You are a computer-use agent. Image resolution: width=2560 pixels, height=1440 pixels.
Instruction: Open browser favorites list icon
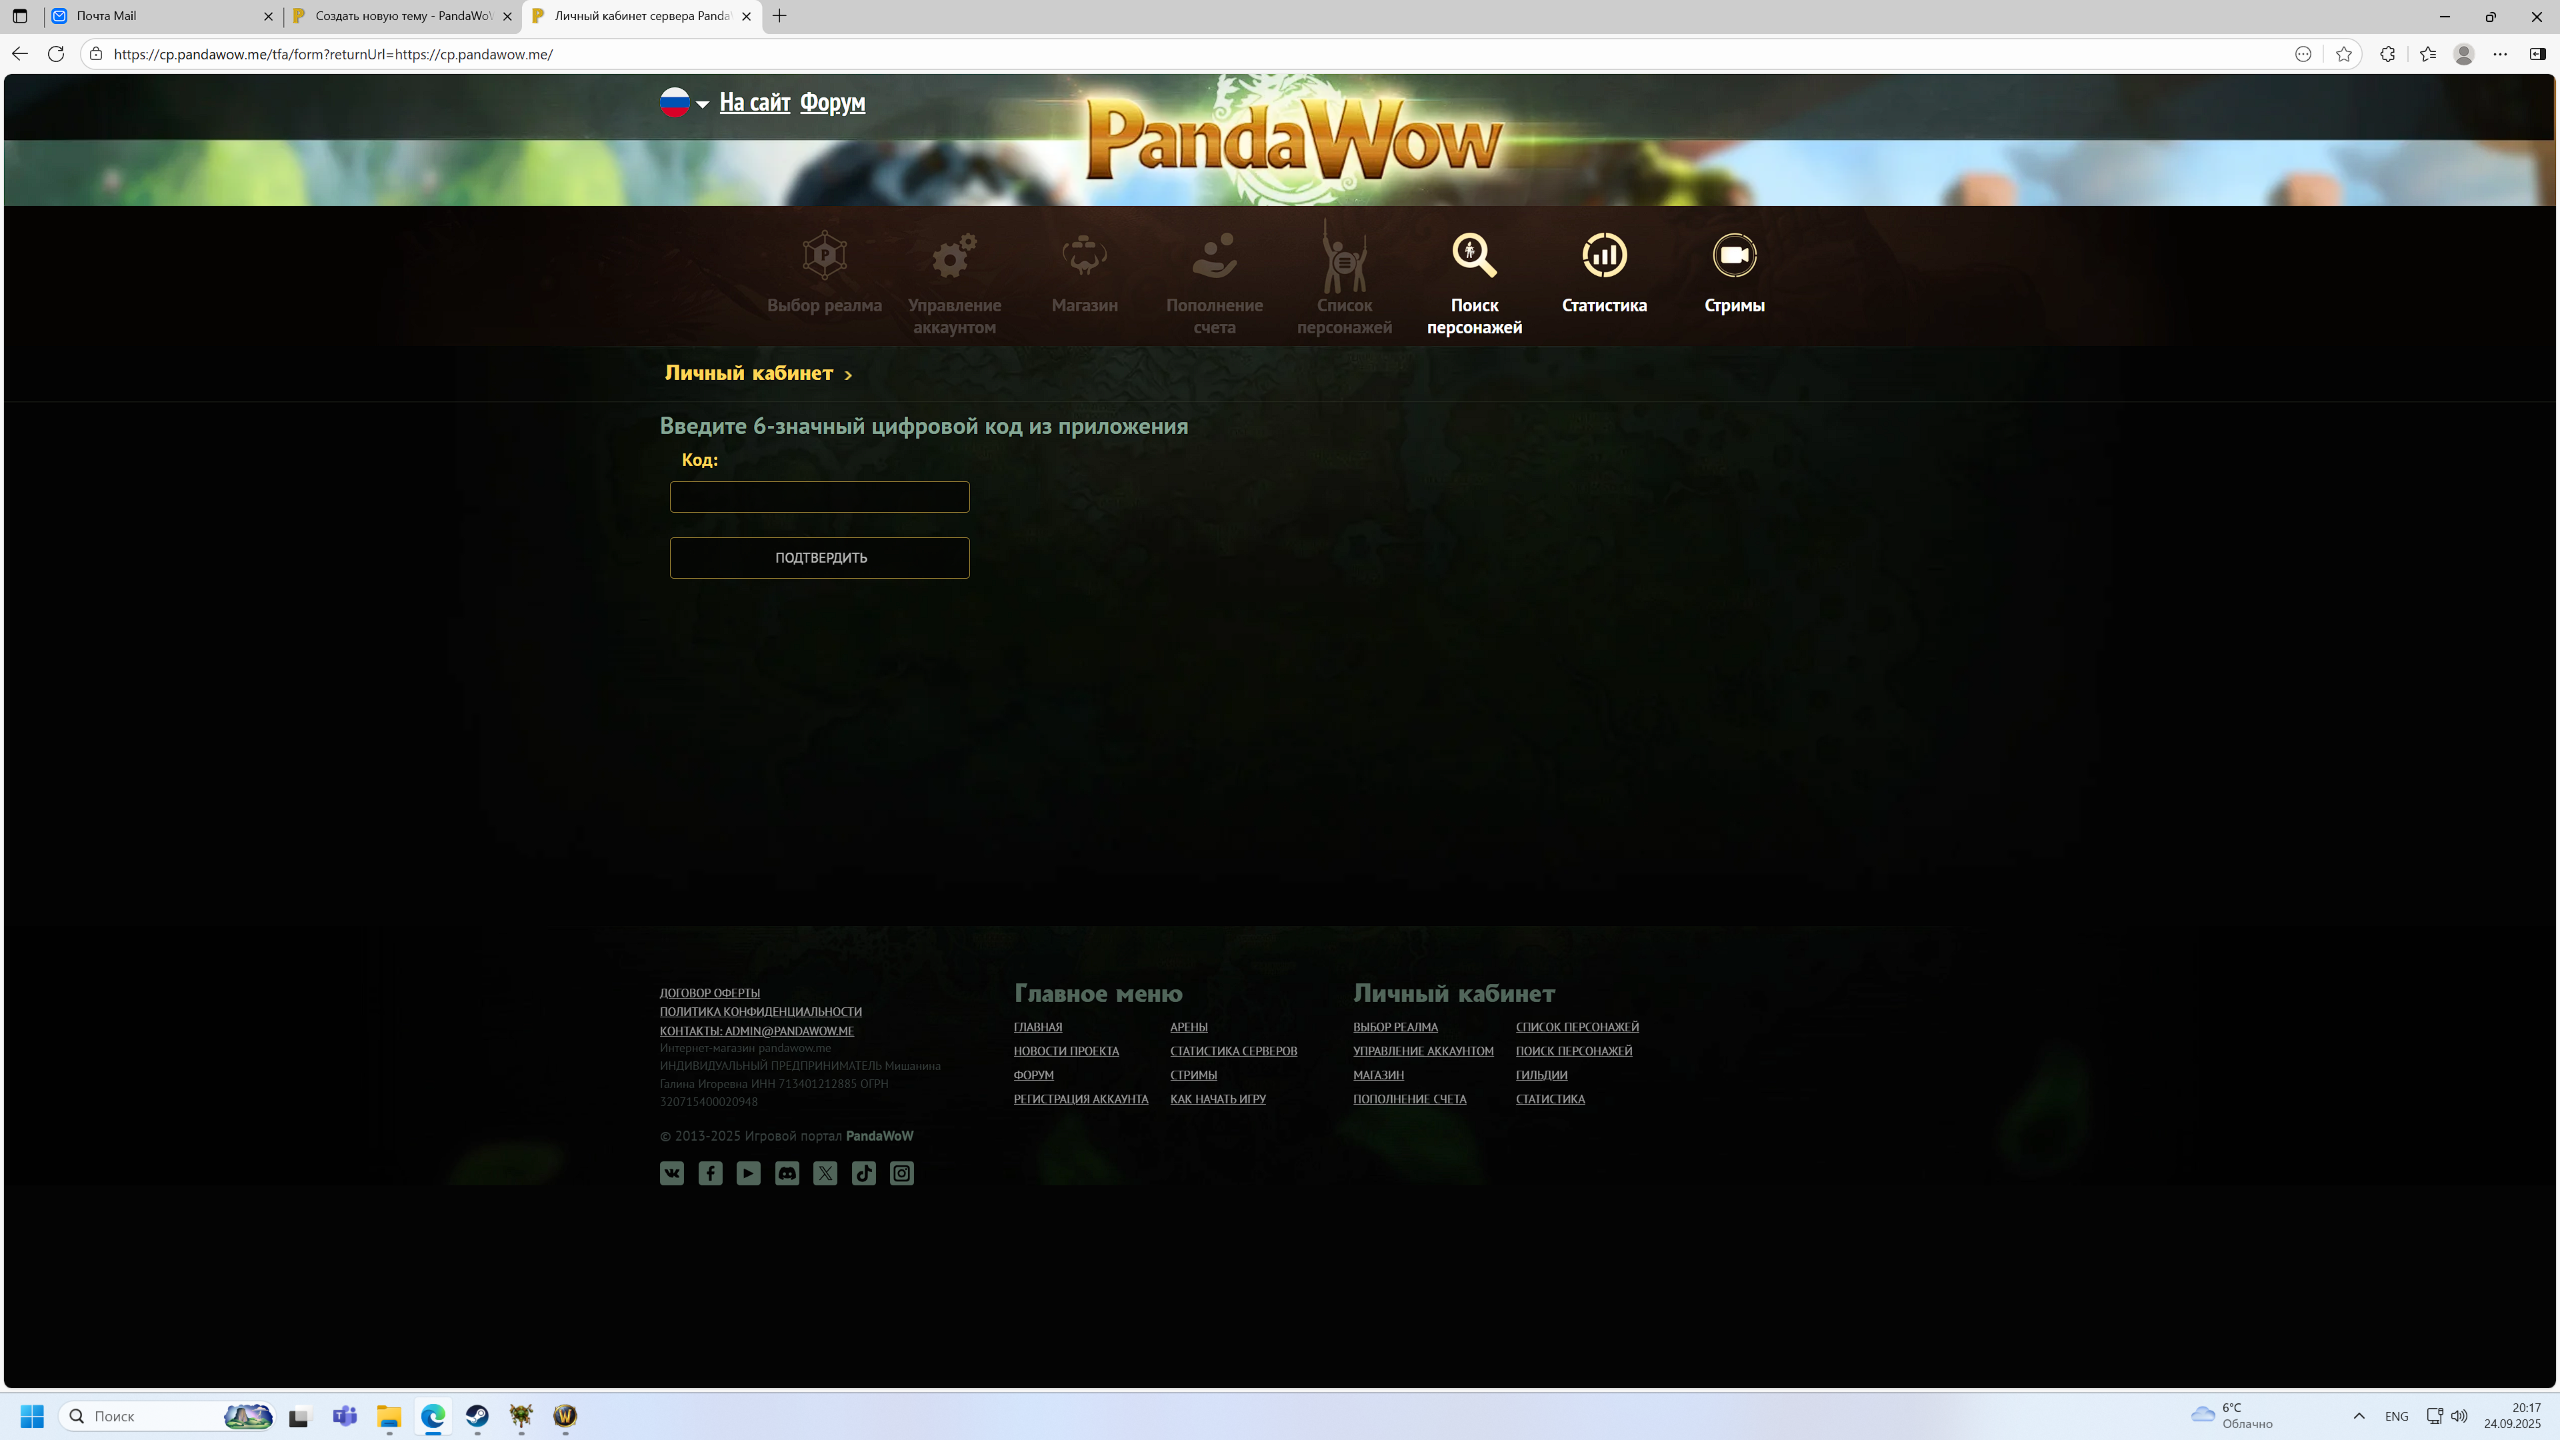(x=2427, y=54)
